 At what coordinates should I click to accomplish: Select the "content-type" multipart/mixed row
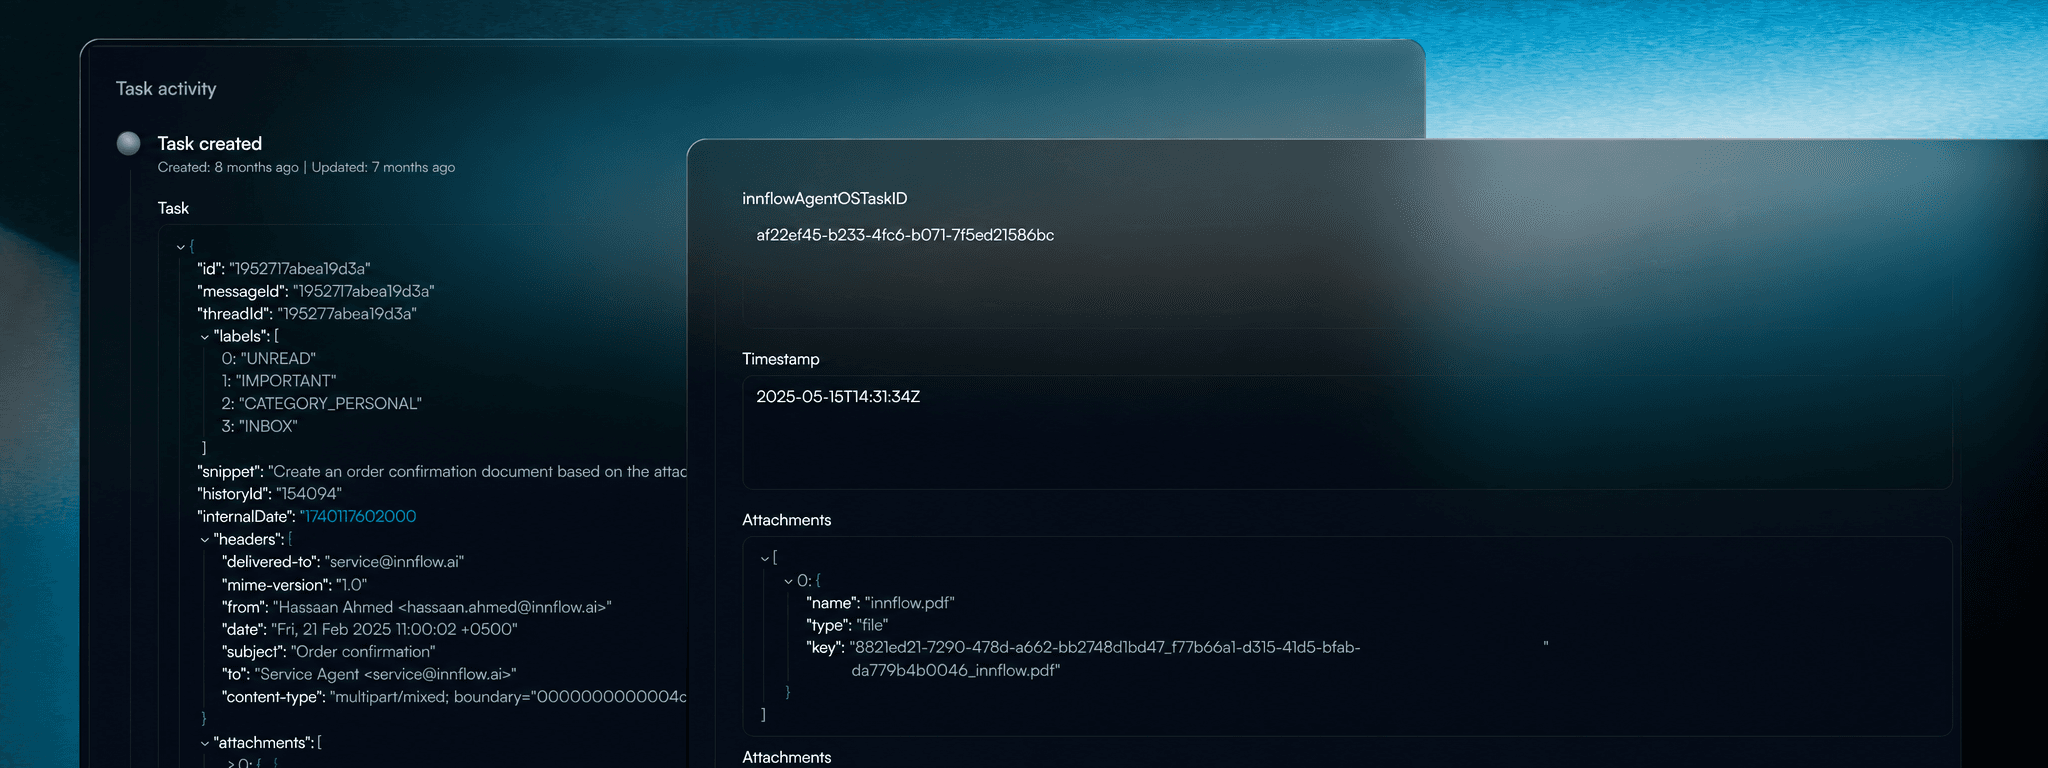[x=454, y=697]
